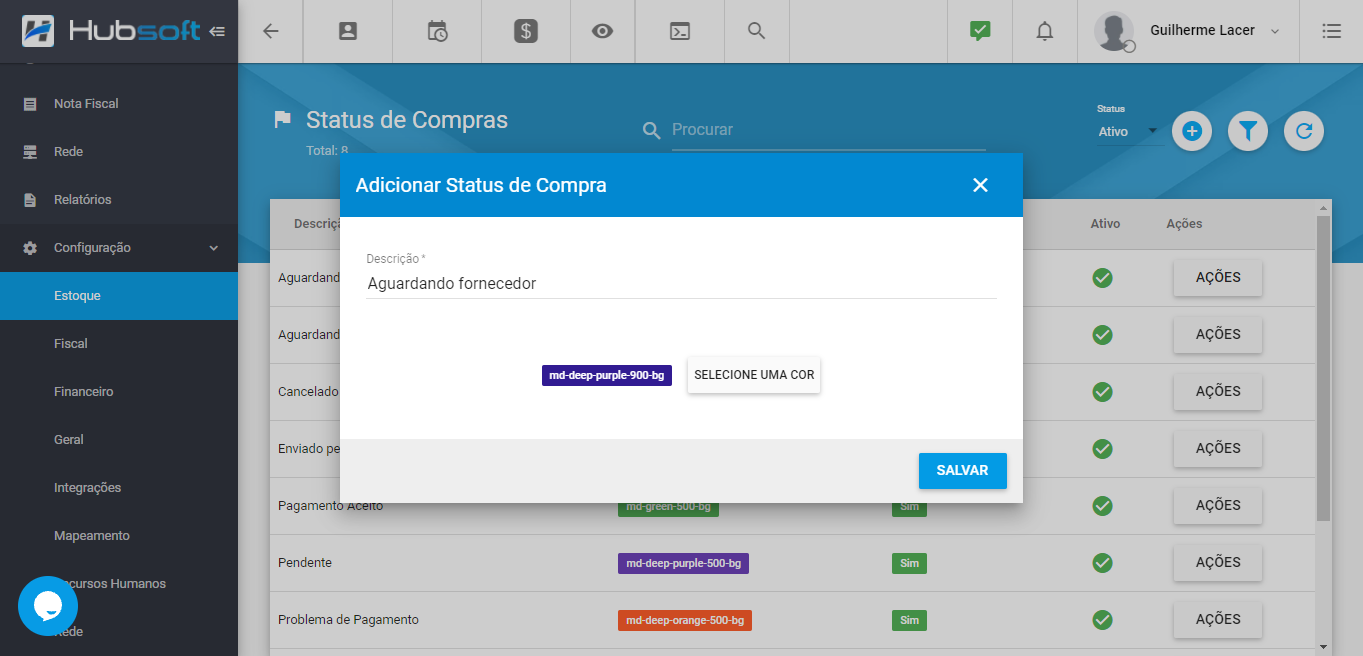
Task: Click the Rede network sidebar icon
Action: pyautogui.click(x=30, y=152)
